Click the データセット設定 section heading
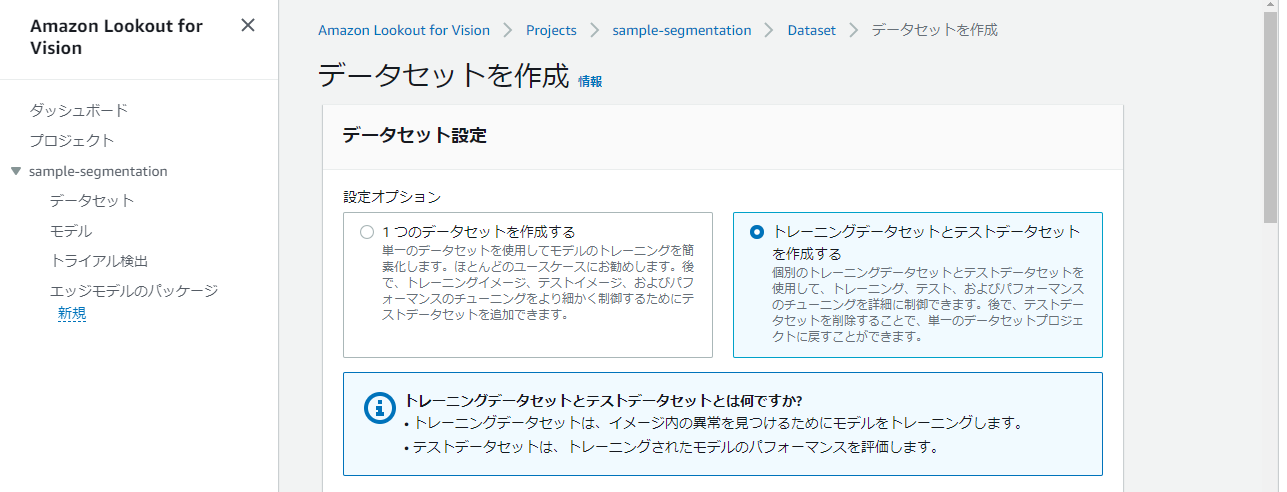 pyautogui.click(x=415, y=135)
